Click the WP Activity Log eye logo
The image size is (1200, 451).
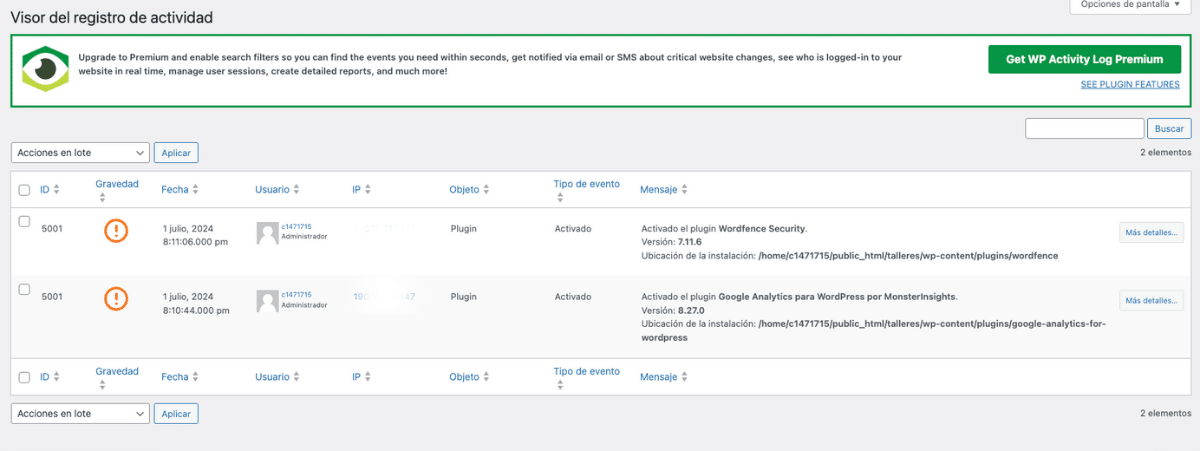(44, 70)
